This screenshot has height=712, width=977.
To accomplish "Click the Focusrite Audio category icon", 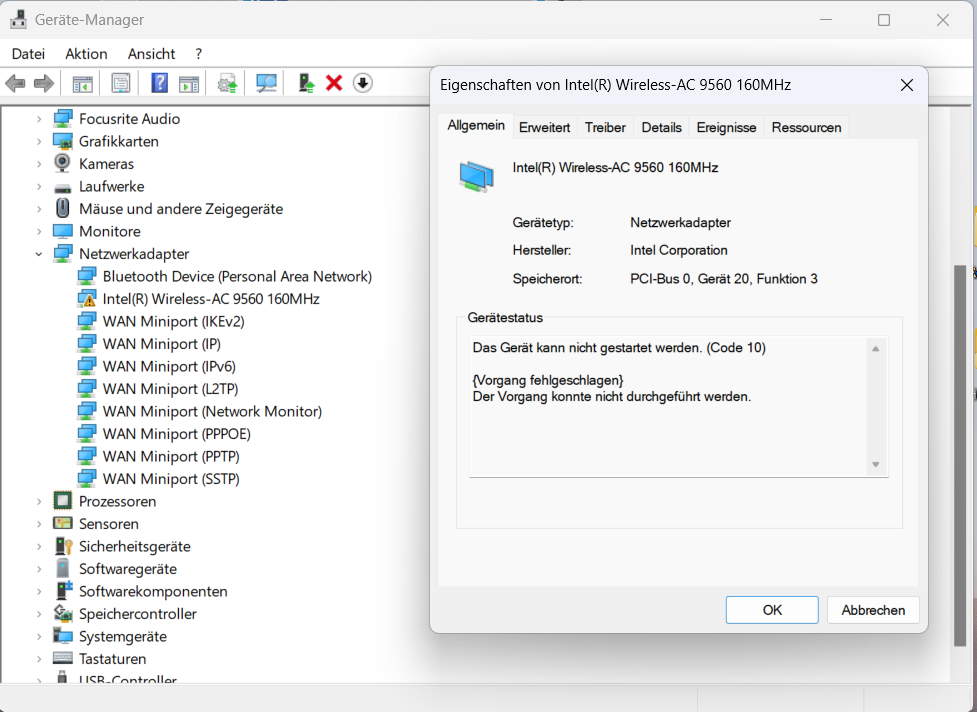I will click(63, 118).
